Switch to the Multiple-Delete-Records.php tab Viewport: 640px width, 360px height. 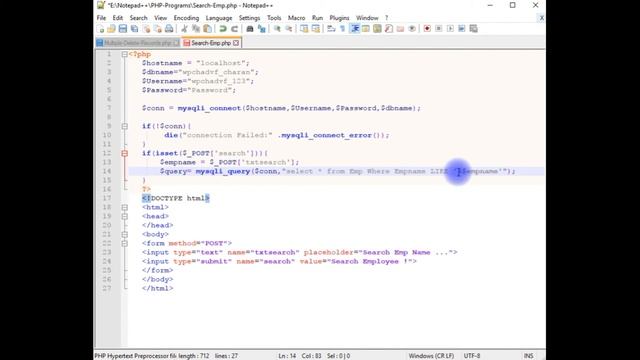pos(137,43)
